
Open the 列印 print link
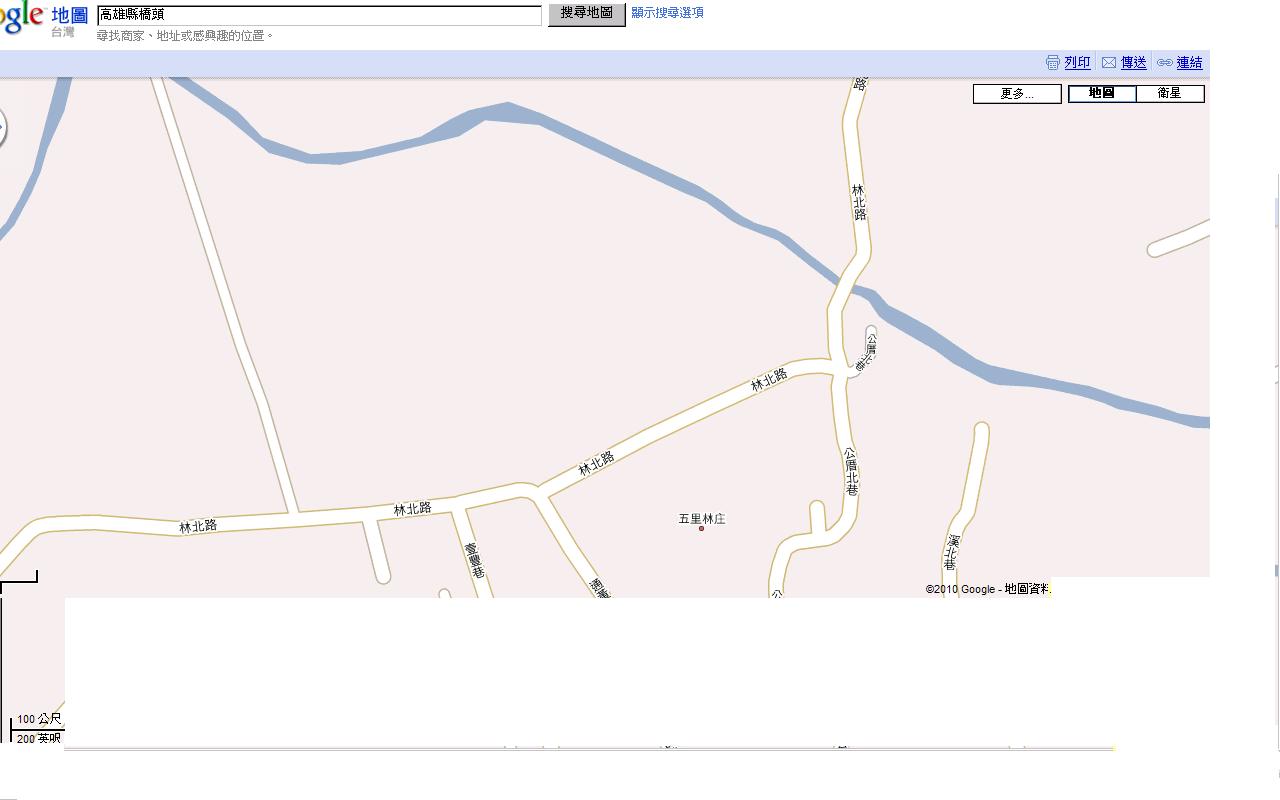coord(1077,63)
